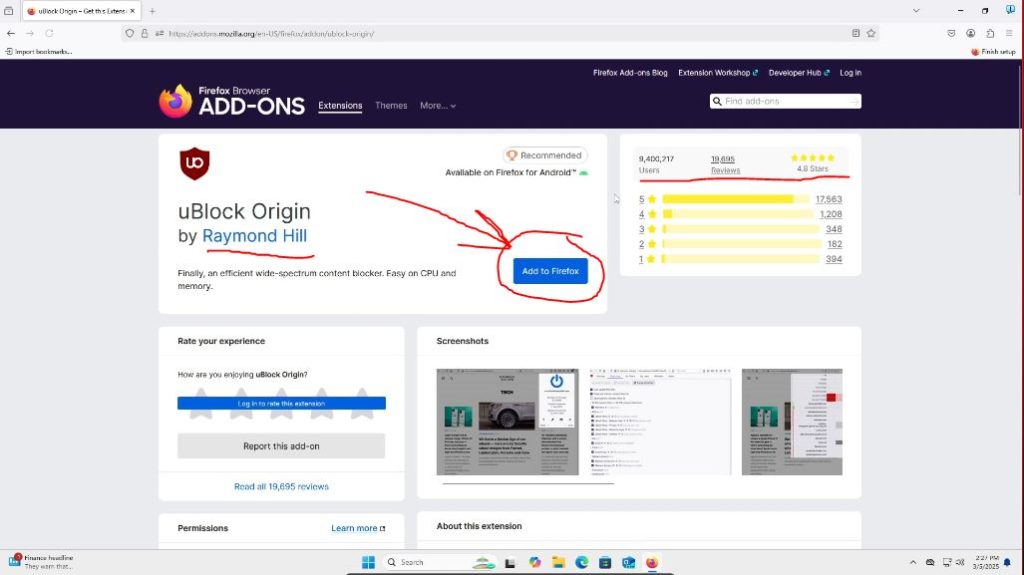Open Outlook from the taskbar
The width and height of the screenshot is (1024, 575).
point(629,562)
